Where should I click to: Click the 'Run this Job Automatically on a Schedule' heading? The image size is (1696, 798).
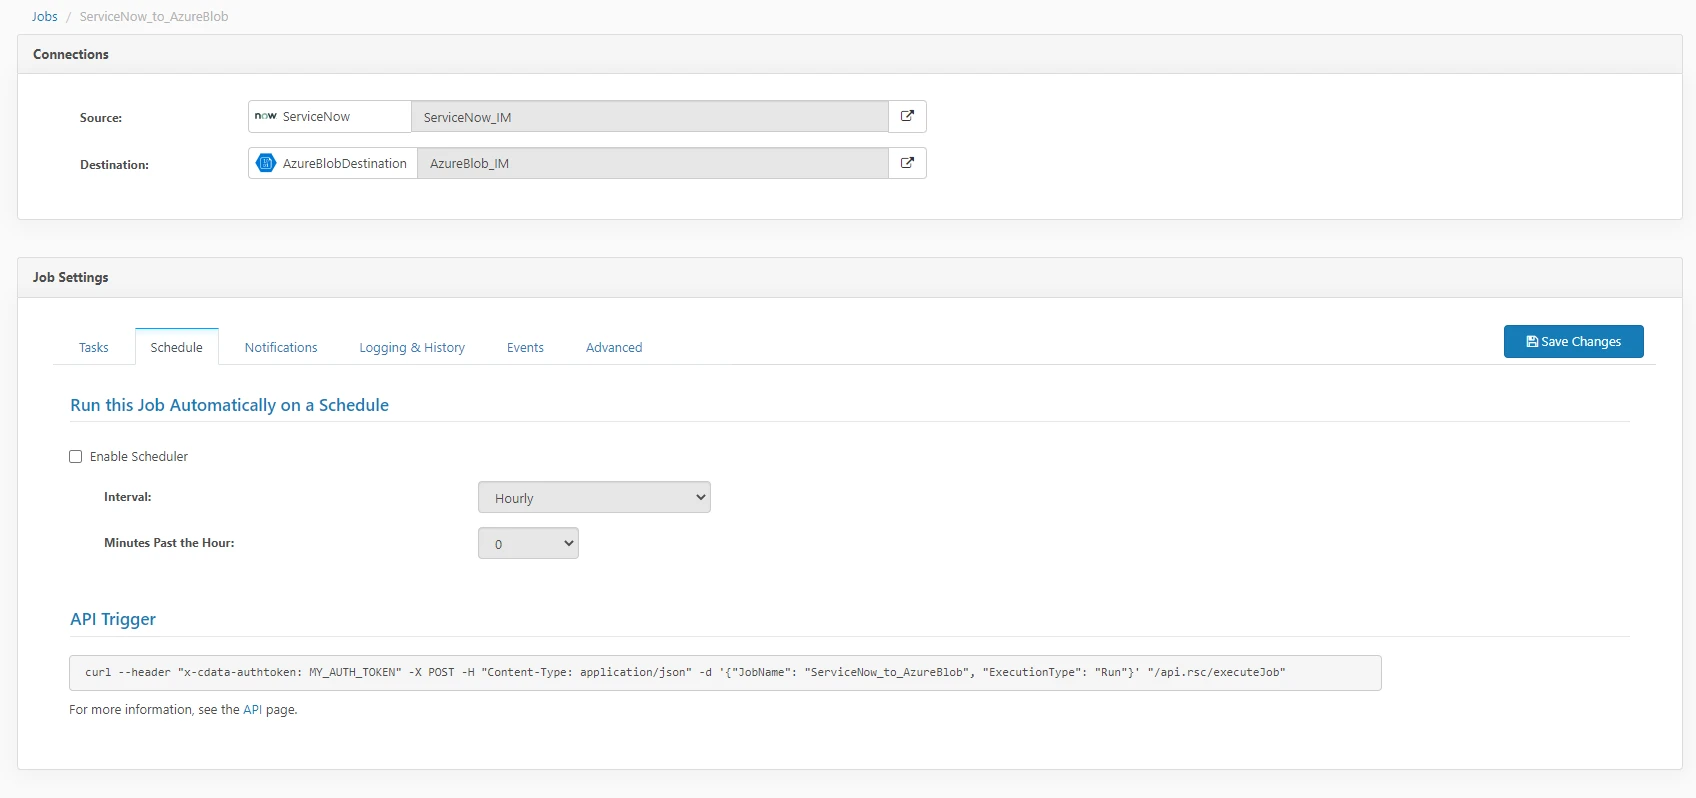point(229,405)
